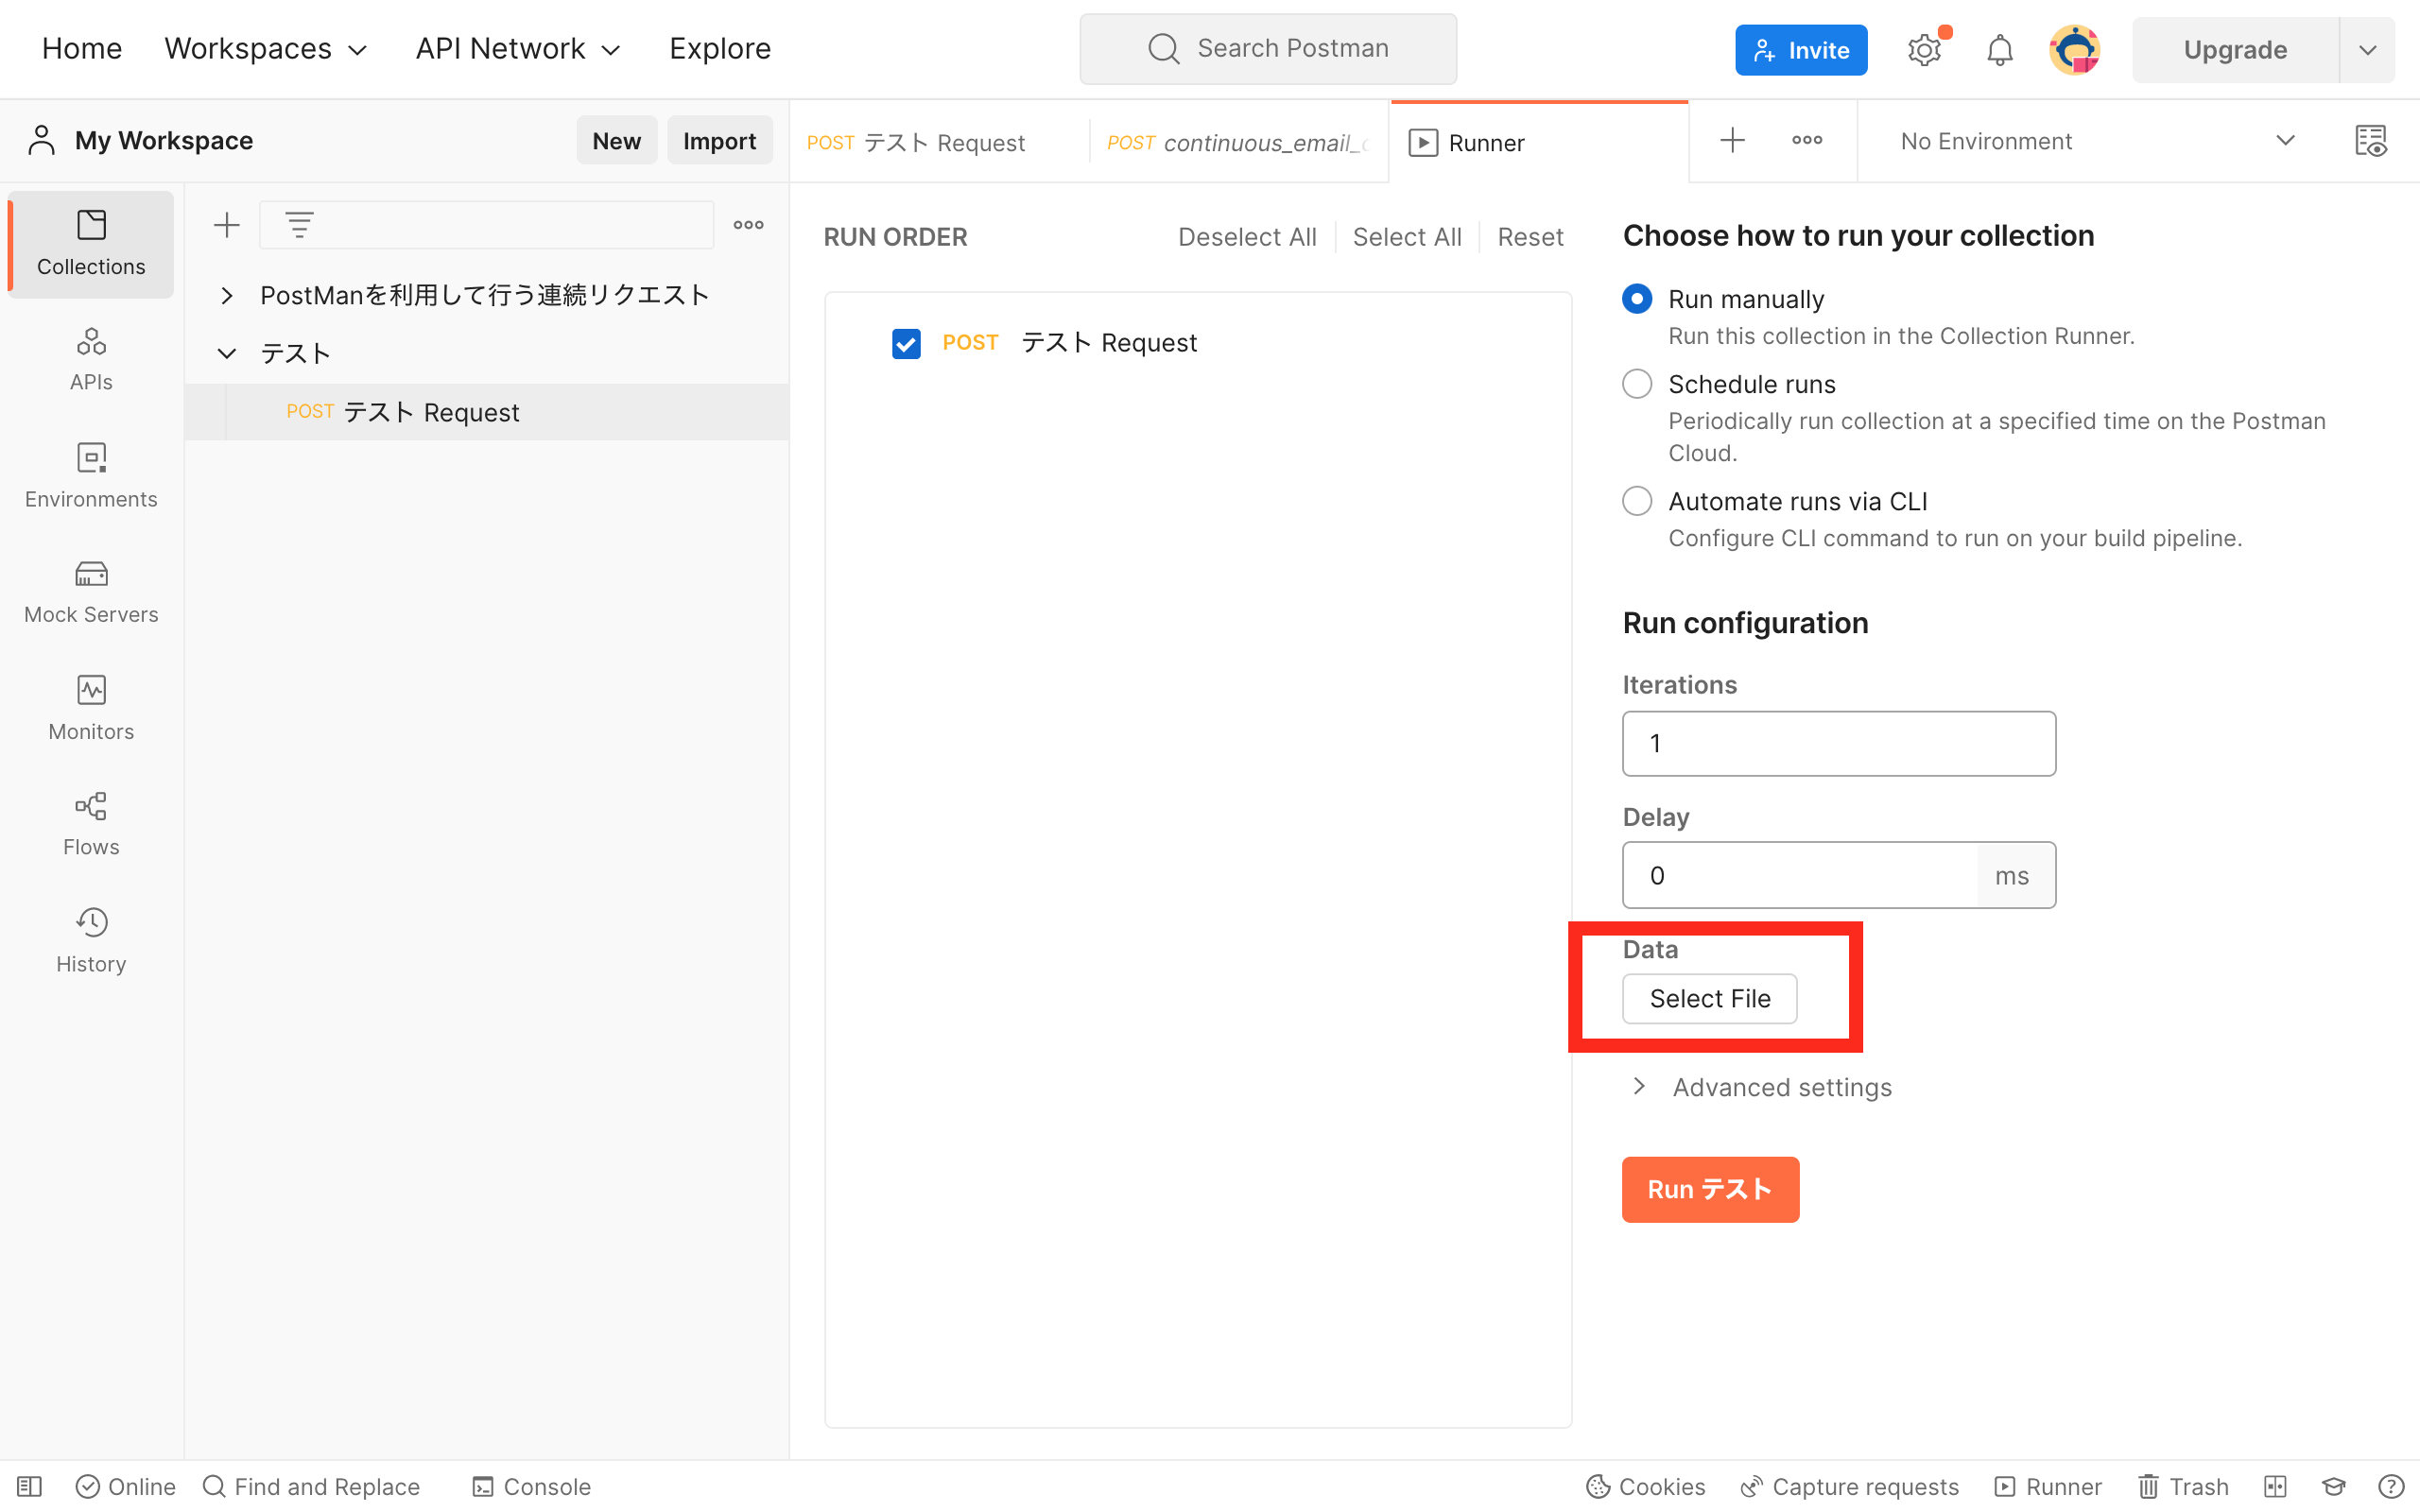This screenshot has height=1512, width=2420.
Task: Open the Console from the status bar
Action: tap(530, 1486)
